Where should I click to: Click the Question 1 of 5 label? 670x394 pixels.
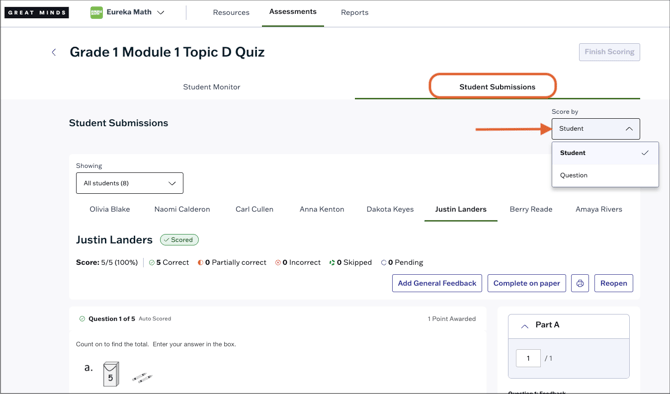[x=112, y=319]
